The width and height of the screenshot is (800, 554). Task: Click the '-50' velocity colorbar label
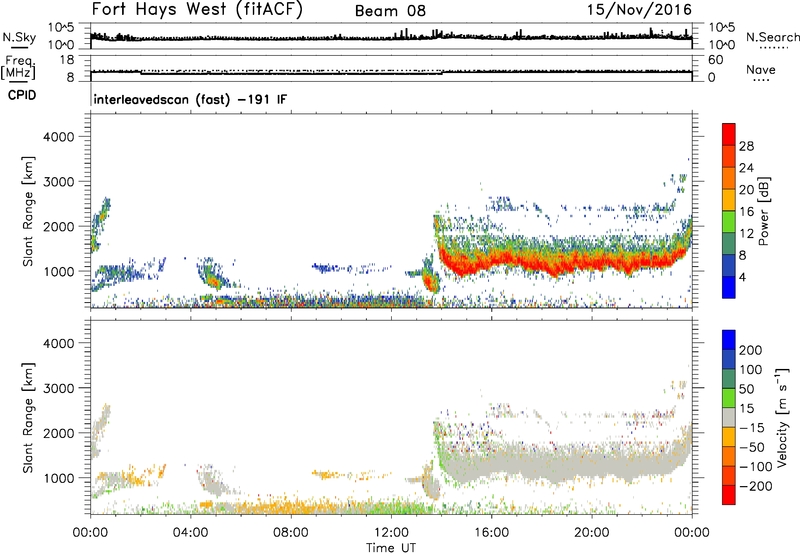(x=752, y=447)
